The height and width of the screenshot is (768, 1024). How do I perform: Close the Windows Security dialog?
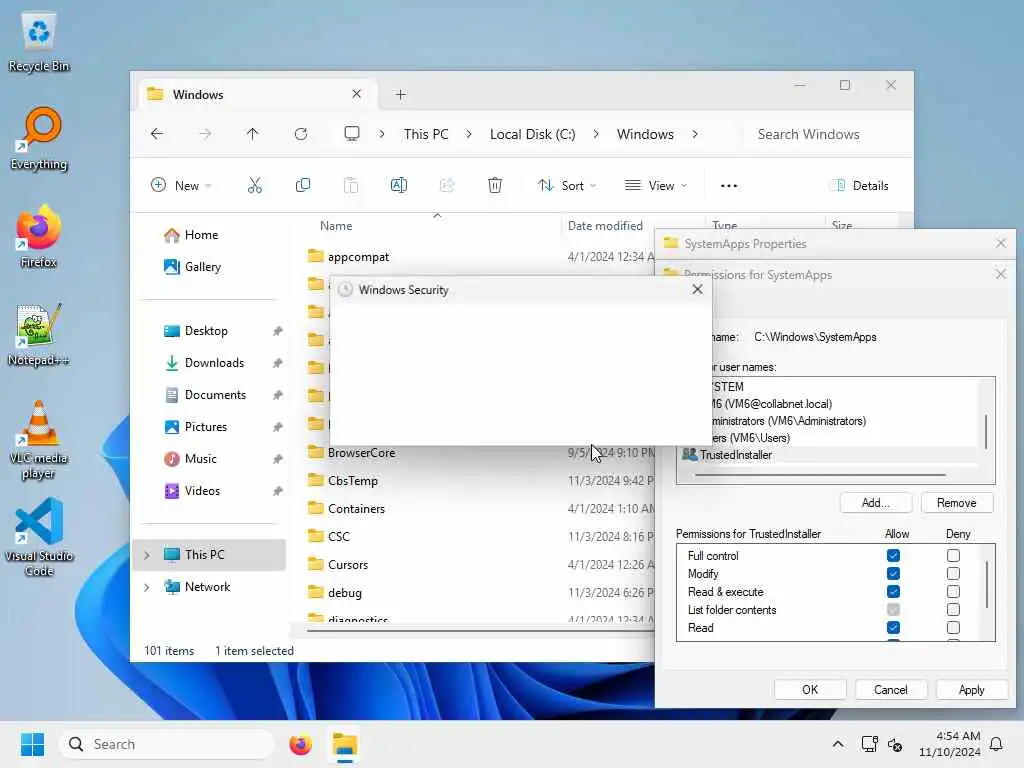697,289
